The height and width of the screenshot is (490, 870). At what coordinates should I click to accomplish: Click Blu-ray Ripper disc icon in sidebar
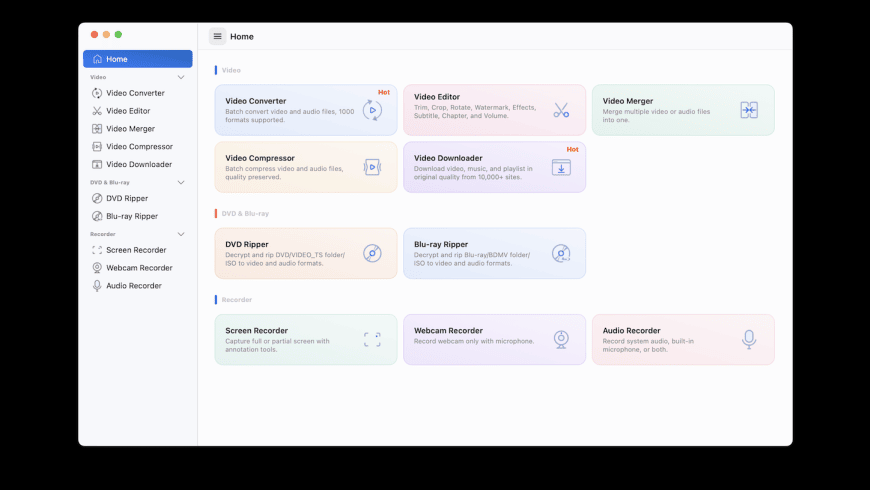(97, 216)
